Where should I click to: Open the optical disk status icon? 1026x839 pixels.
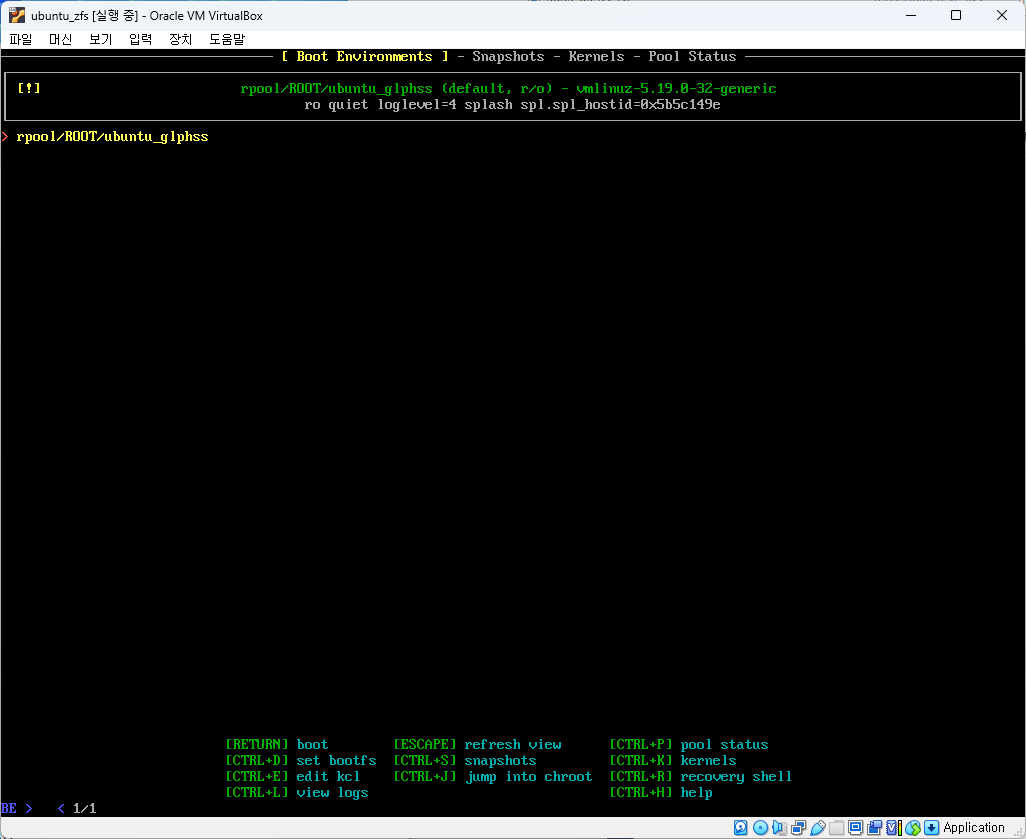pos(760,828)
